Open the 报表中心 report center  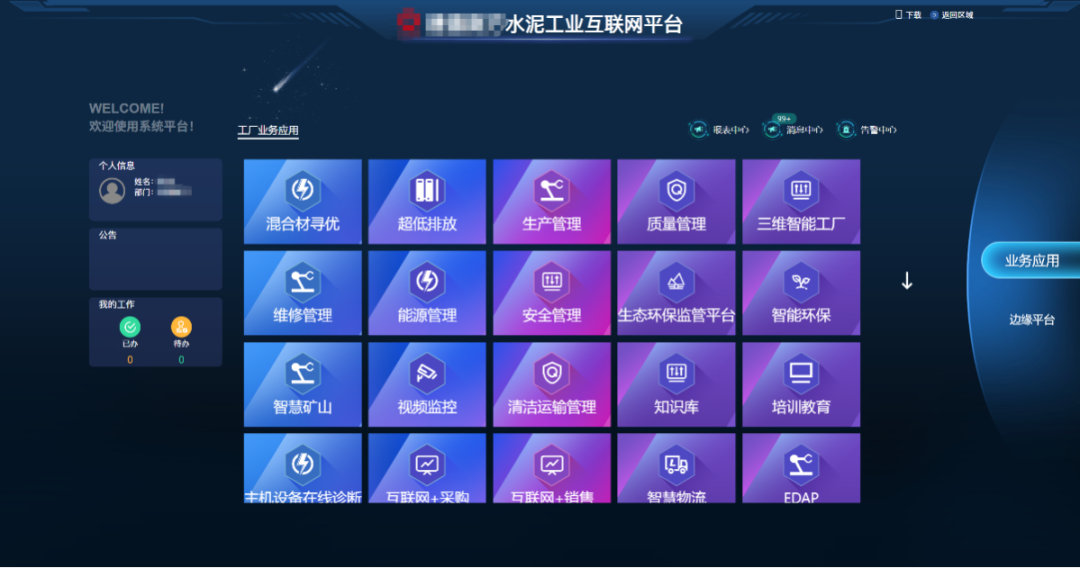(x=720, y=130)
